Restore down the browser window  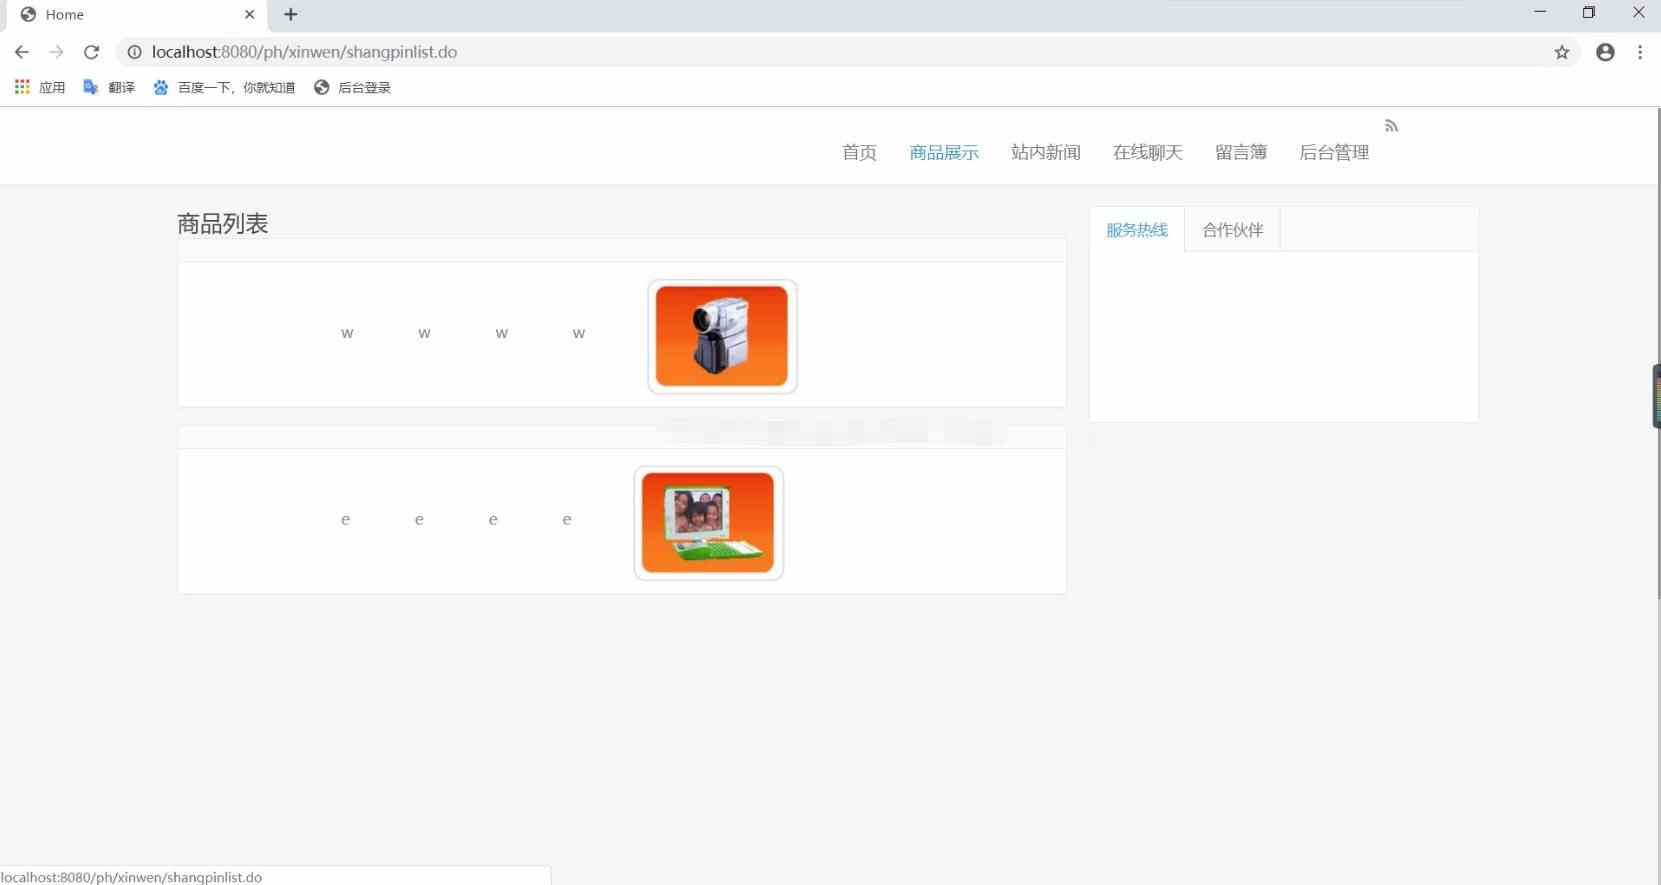(x=1589, y=12)
